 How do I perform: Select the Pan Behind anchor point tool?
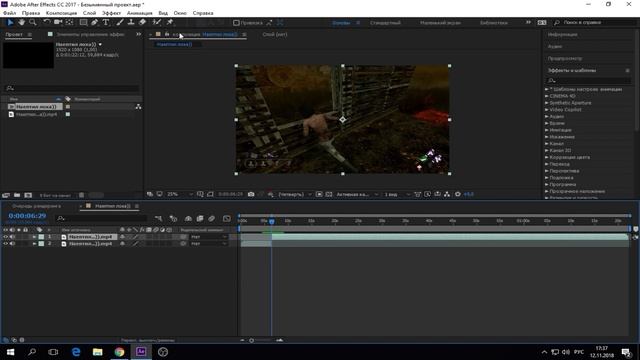tap(70, 22)
